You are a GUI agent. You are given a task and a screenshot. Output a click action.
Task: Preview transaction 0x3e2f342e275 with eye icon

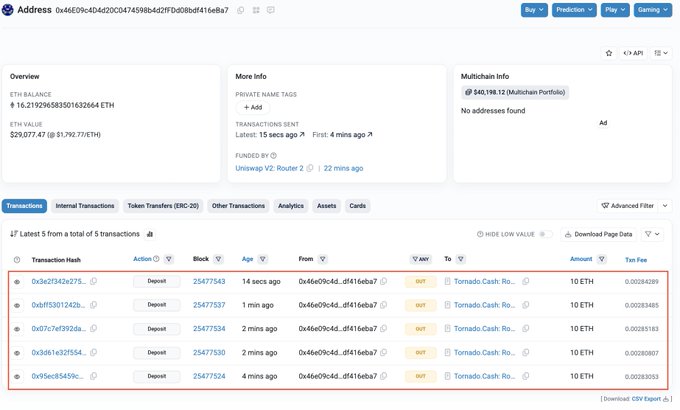(17, 282)
